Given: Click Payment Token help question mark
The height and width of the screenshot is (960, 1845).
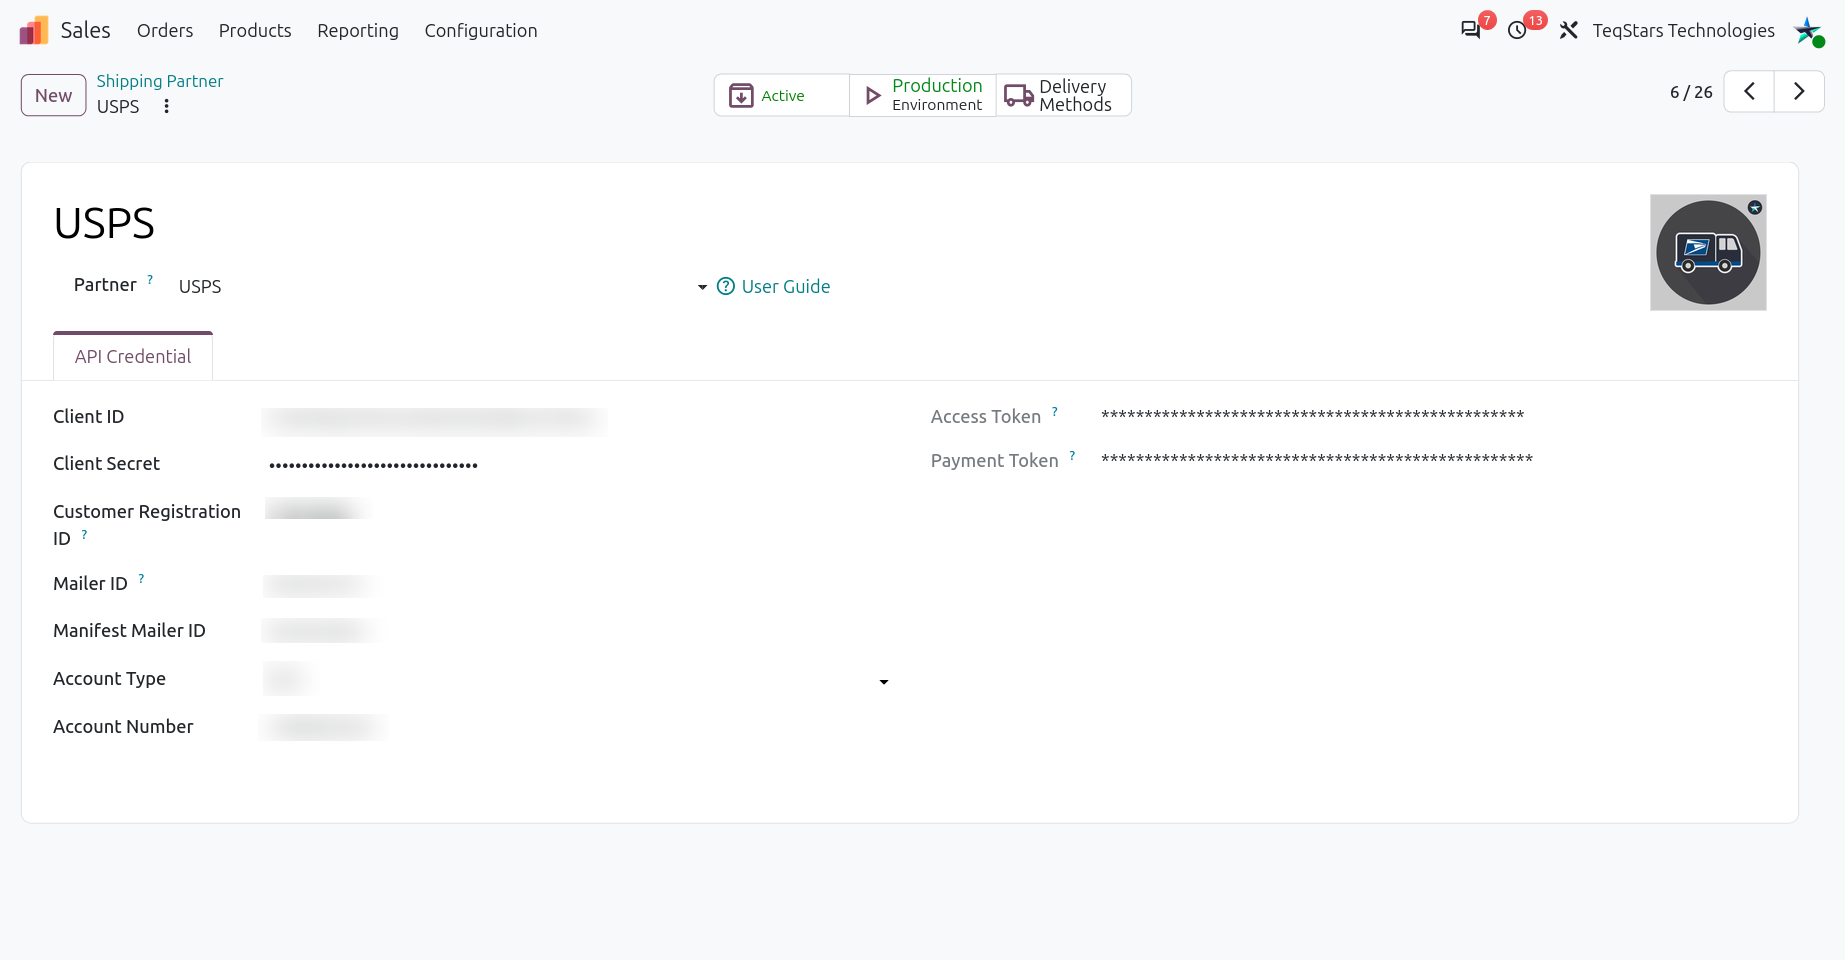Looking at the screenshot, I should [x=1072, y=456].
